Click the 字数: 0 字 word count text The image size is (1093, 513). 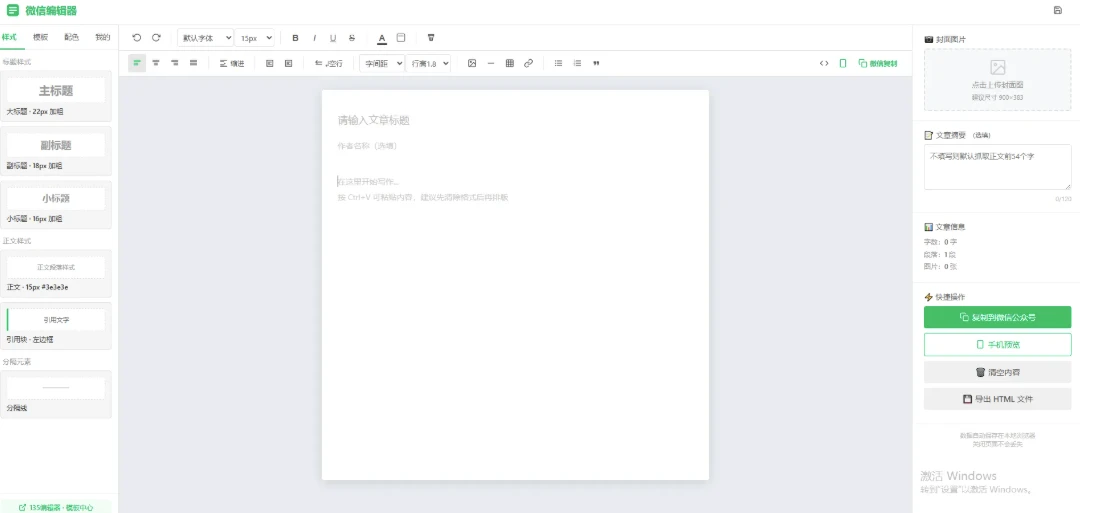(x=940, y=242)
